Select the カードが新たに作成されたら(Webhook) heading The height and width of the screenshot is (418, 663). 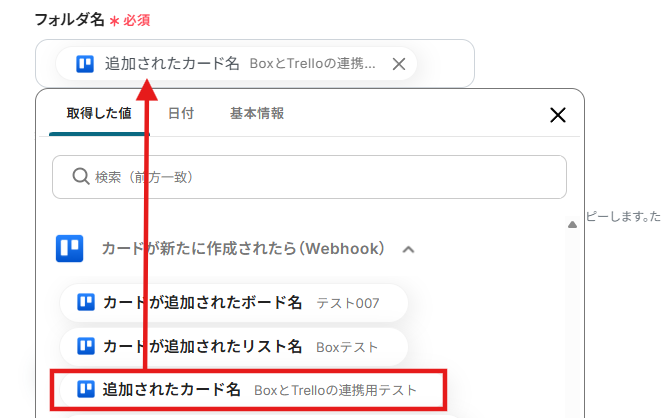(x=243, y=249)
